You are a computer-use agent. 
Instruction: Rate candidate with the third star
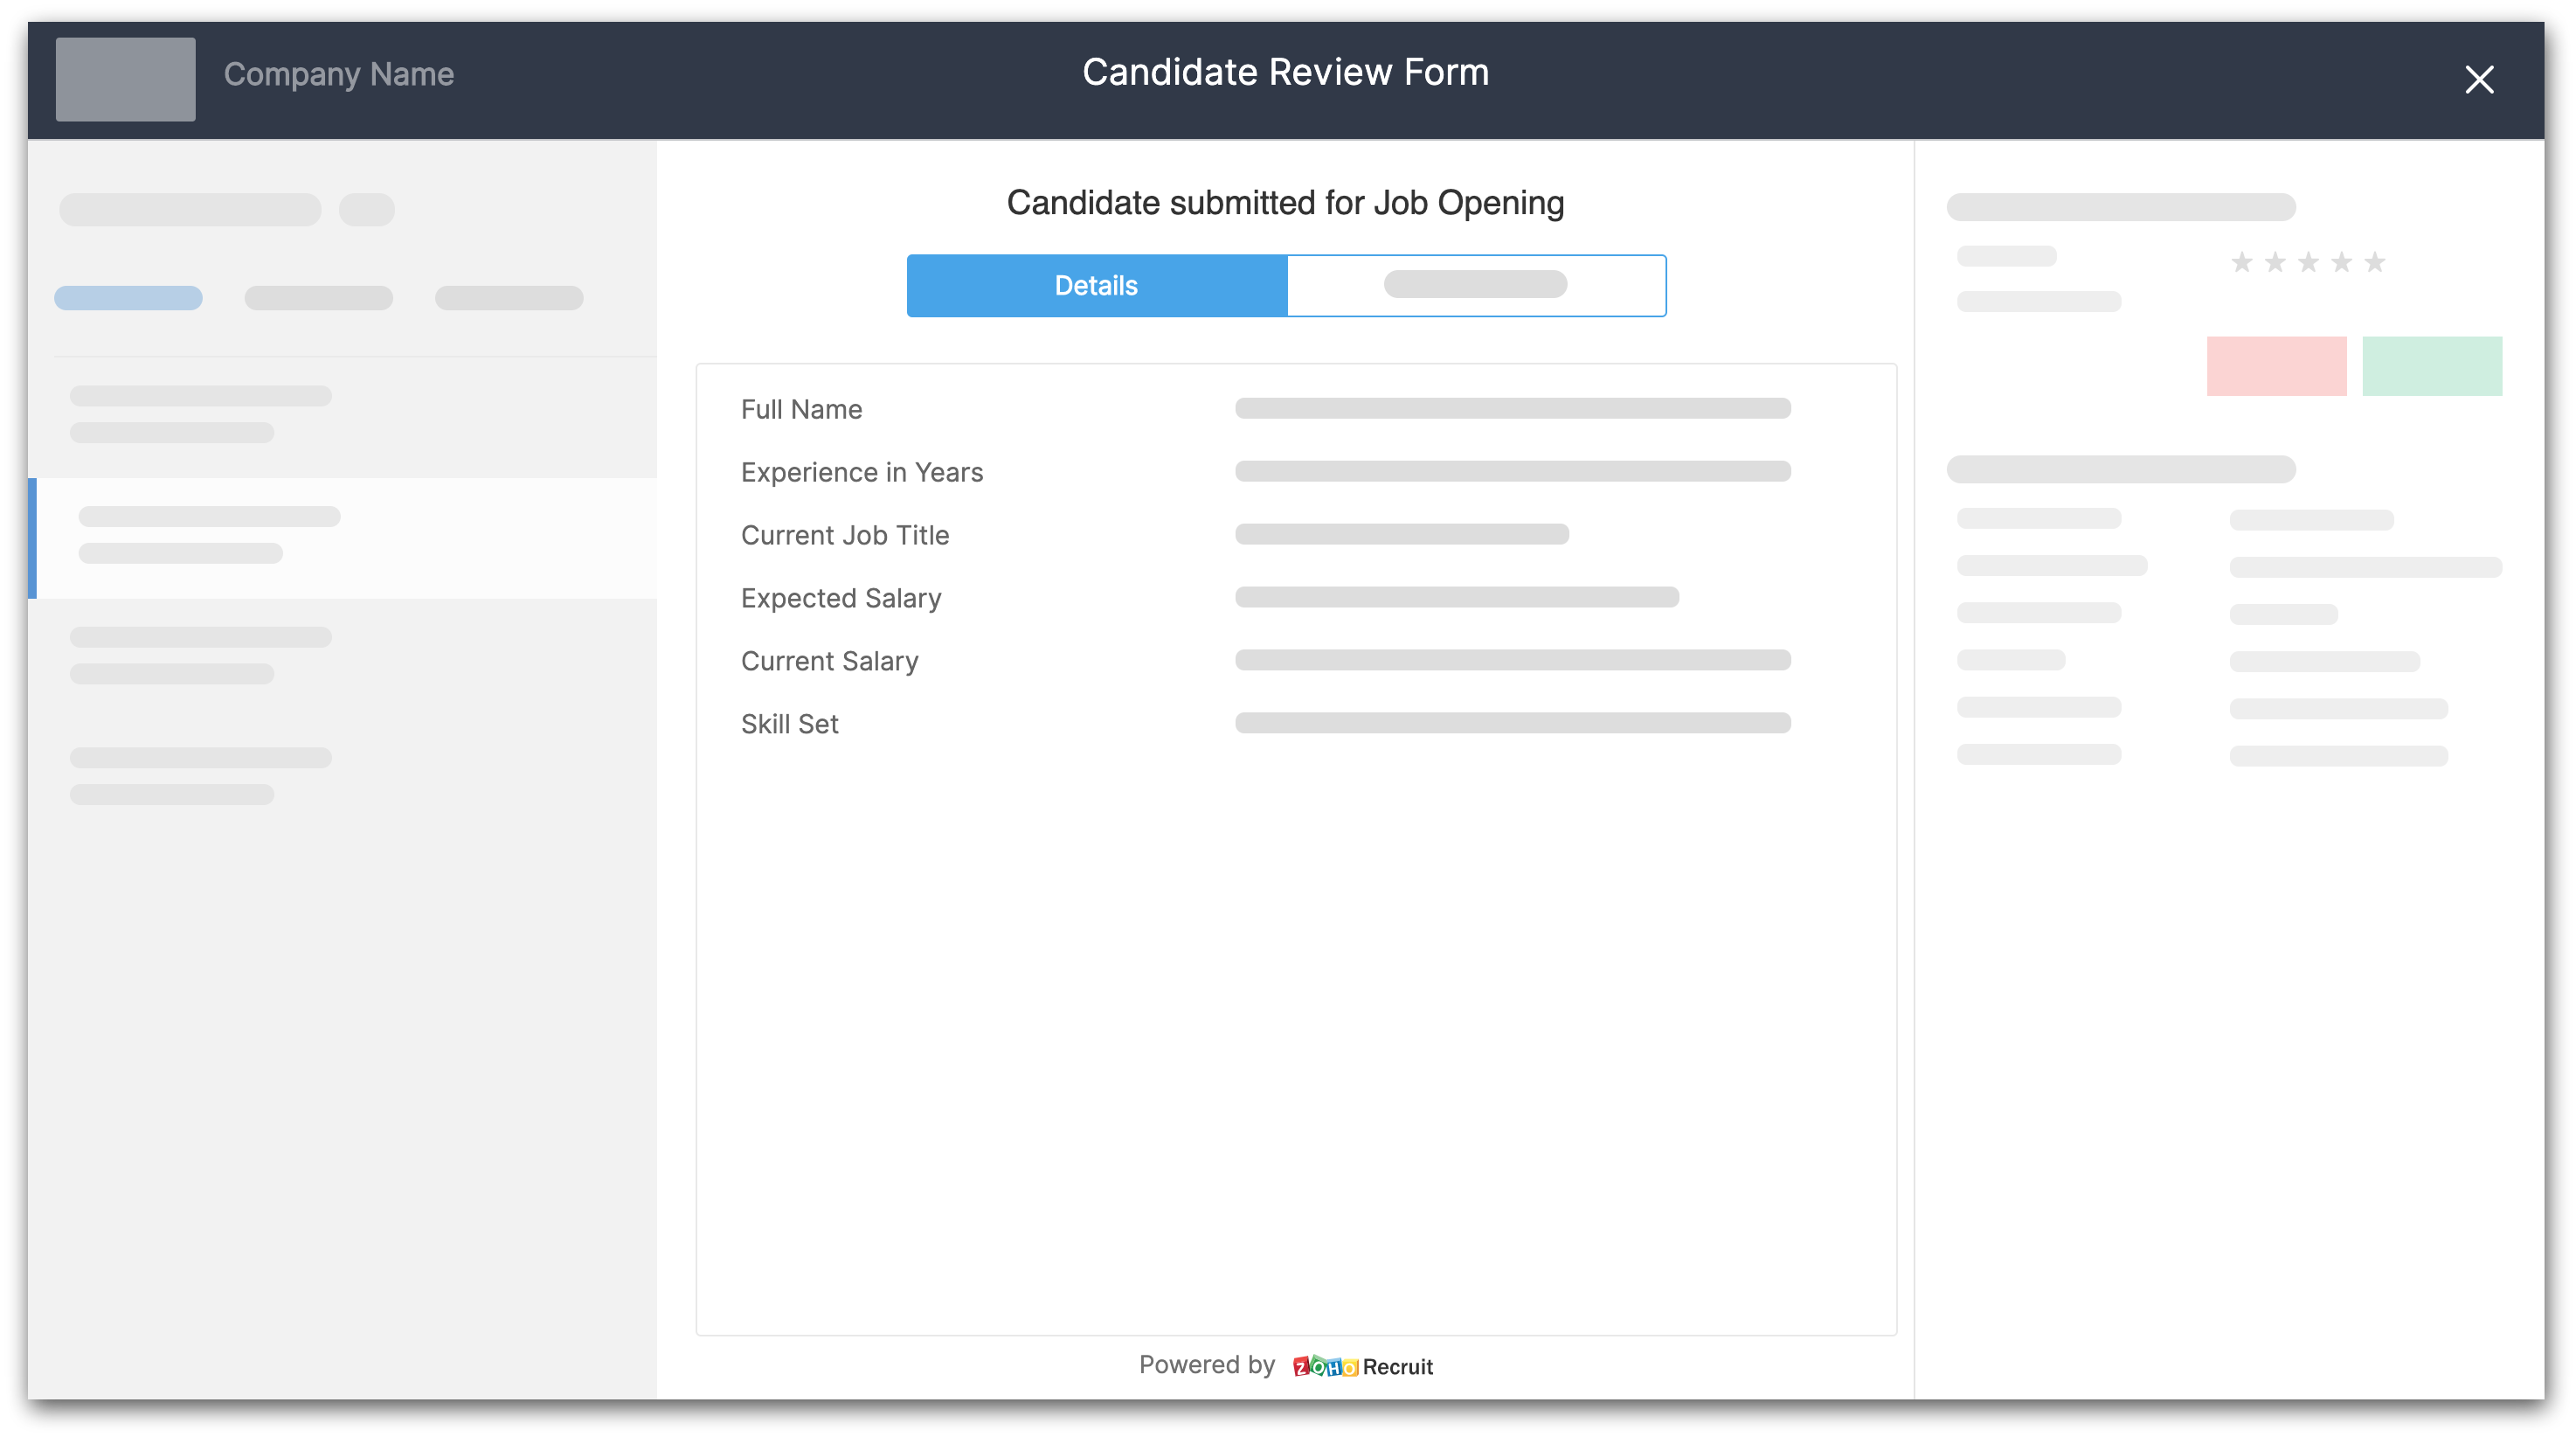point(2308,262)
